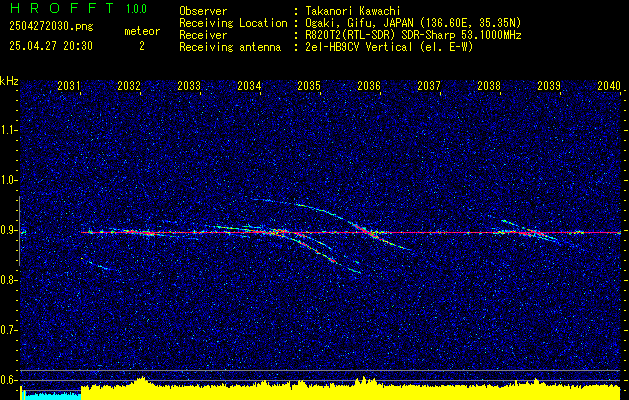This screenshot has width=629, height=400.
Task: Click the 1.0 frequency axis label
Action: coord(8,180)
